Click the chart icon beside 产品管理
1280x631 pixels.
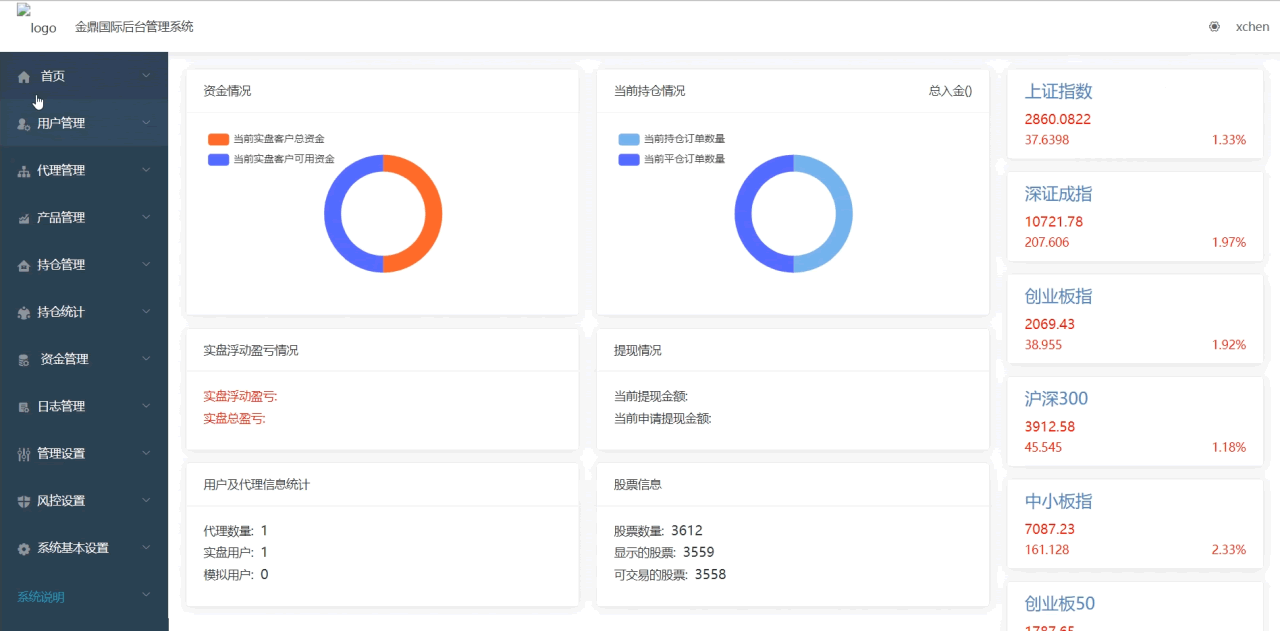point(24,218)
